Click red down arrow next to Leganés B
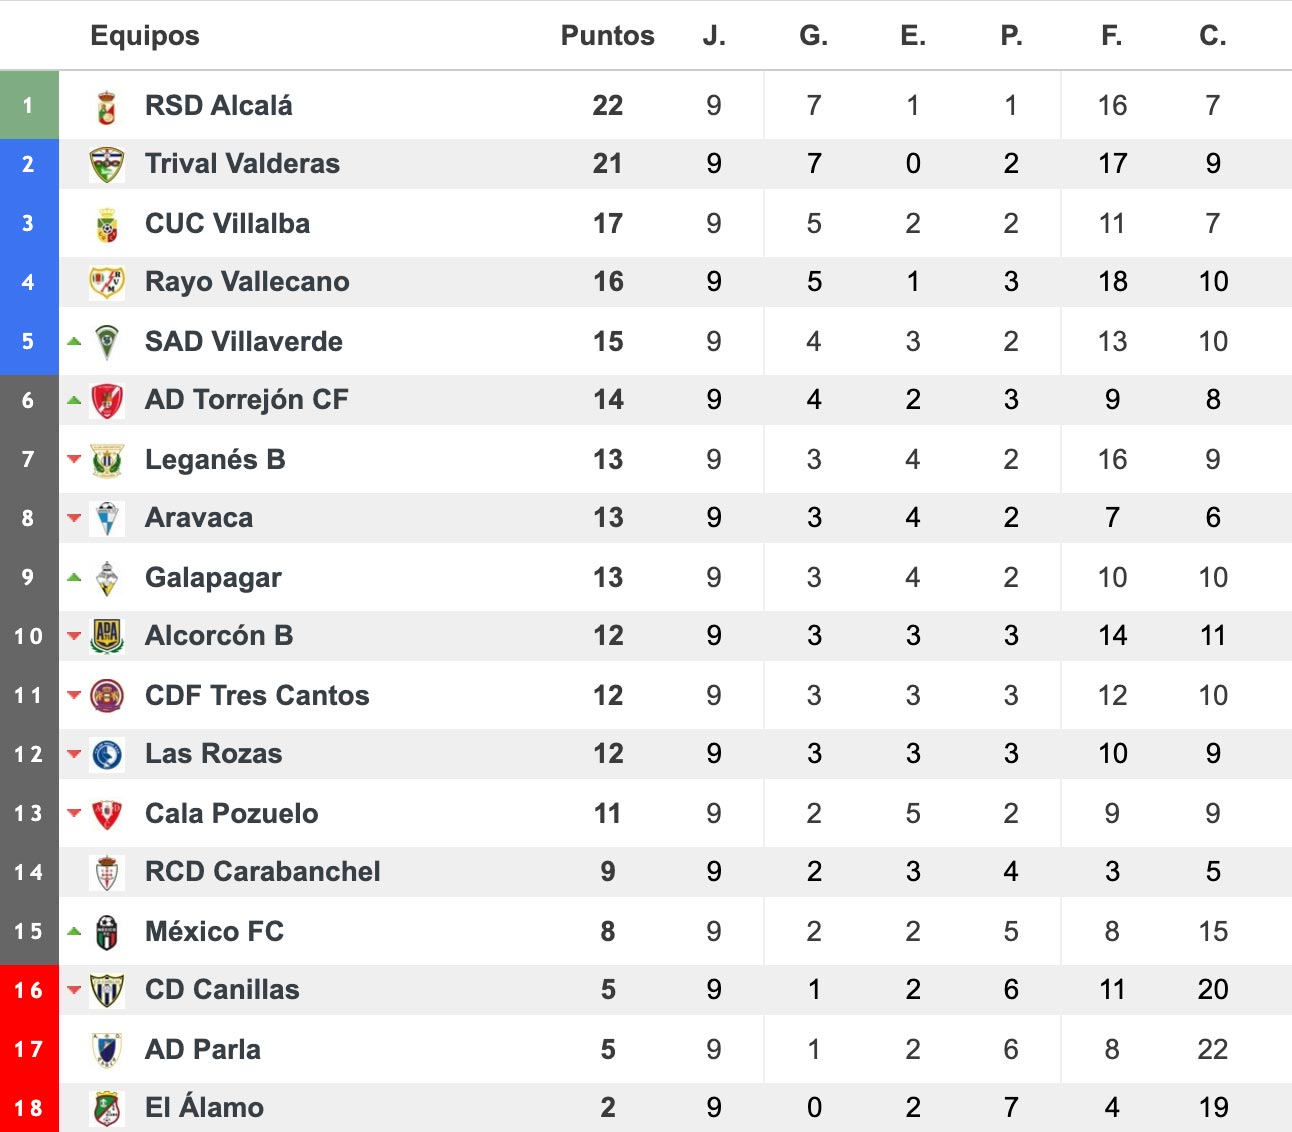Image resolution: width=1292 pixels, height=1132 pixels. pyautogui.click(x=74, y=459)
